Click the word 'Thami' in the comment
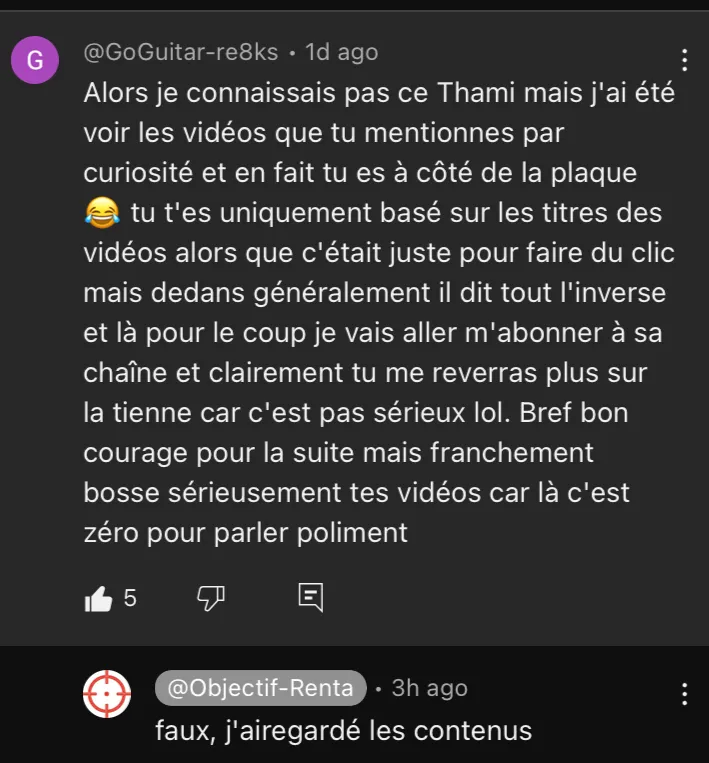 476,92
